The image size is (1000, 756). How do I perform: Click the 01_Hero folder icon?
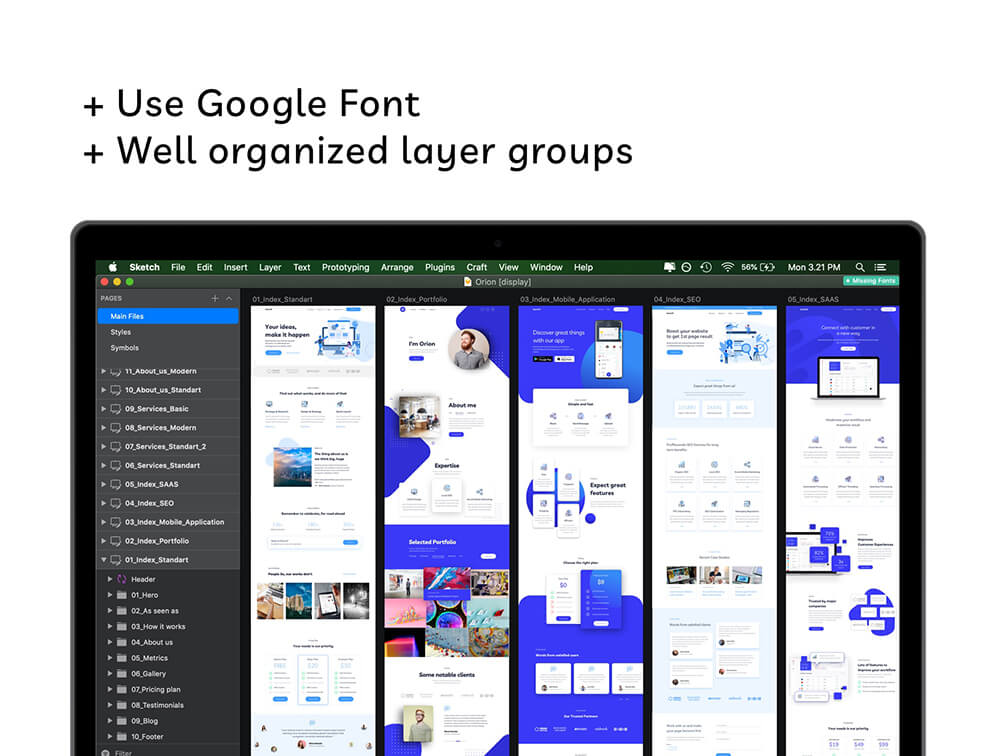tap(122, 595)
